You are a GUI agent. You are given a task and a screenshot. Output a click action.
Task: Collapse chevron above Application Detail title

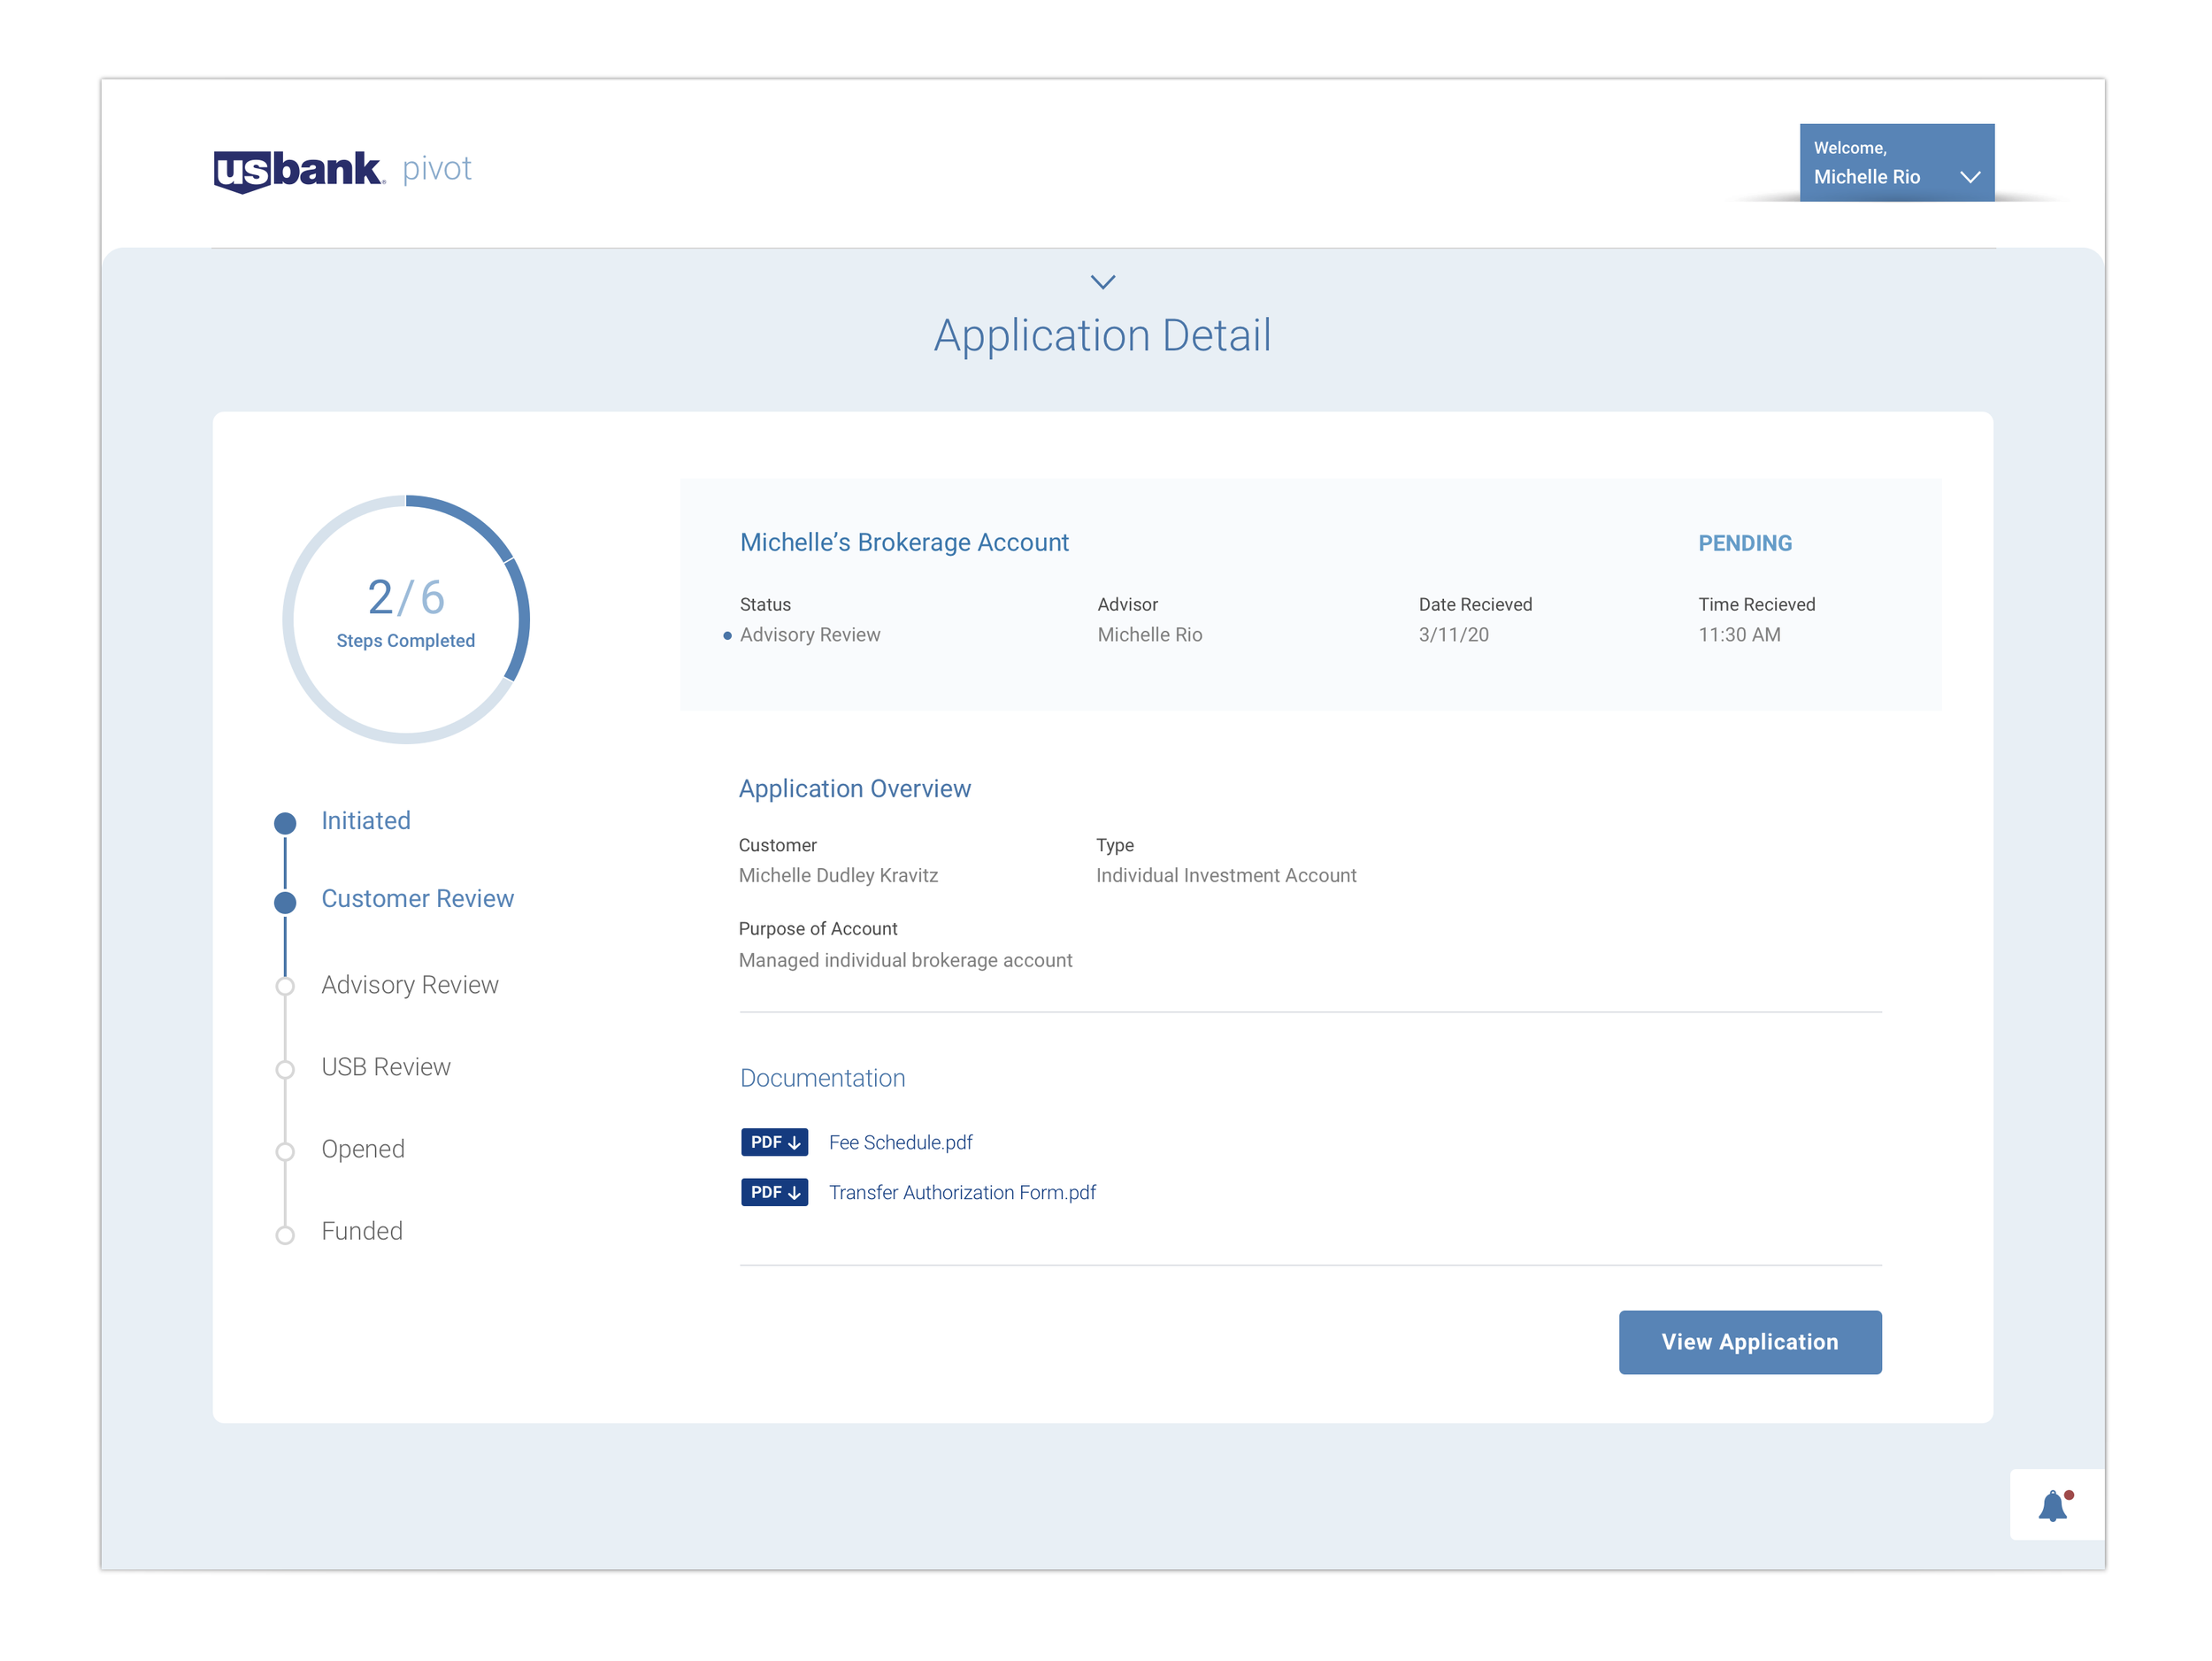point(1102,282)
